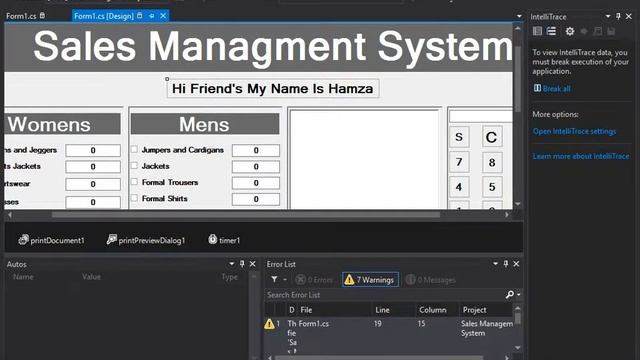Click designer vertical scrollbar down arrow
Image resolution: width=640 pixels, height=360 pixels.
[x=518, y=204]
